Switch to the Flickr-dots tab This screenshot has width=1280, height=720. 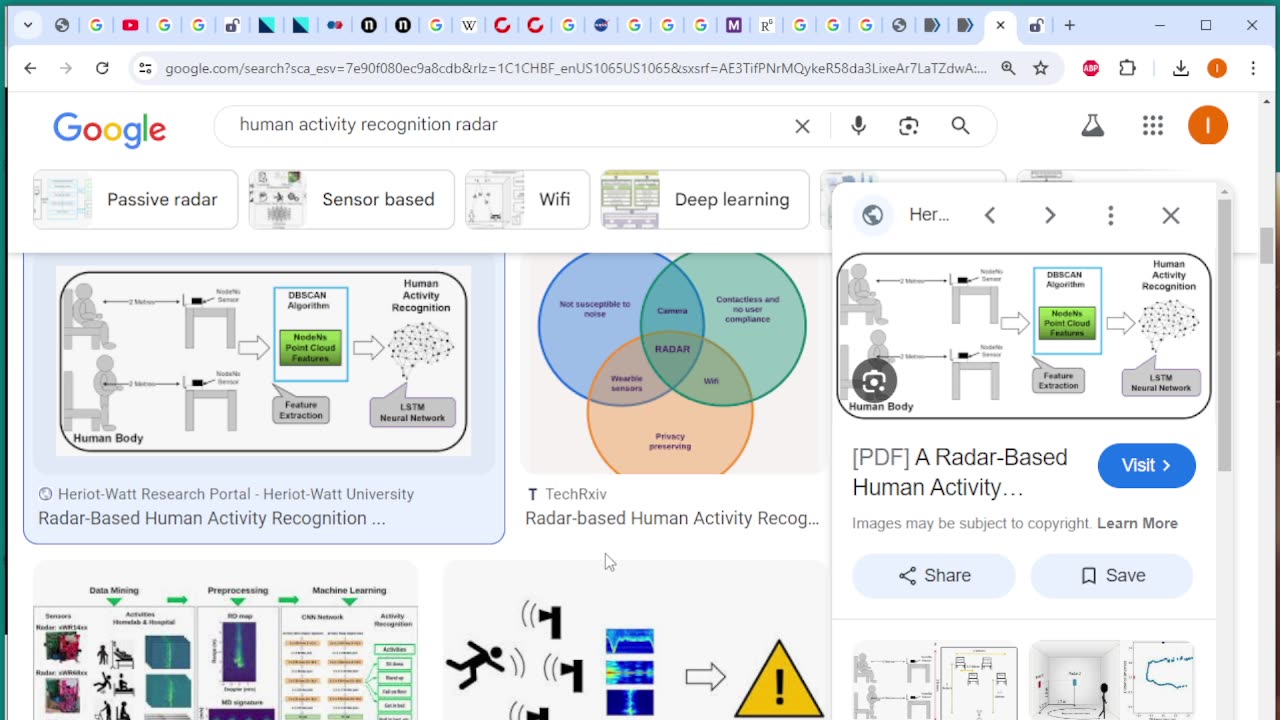pos(334,25)
